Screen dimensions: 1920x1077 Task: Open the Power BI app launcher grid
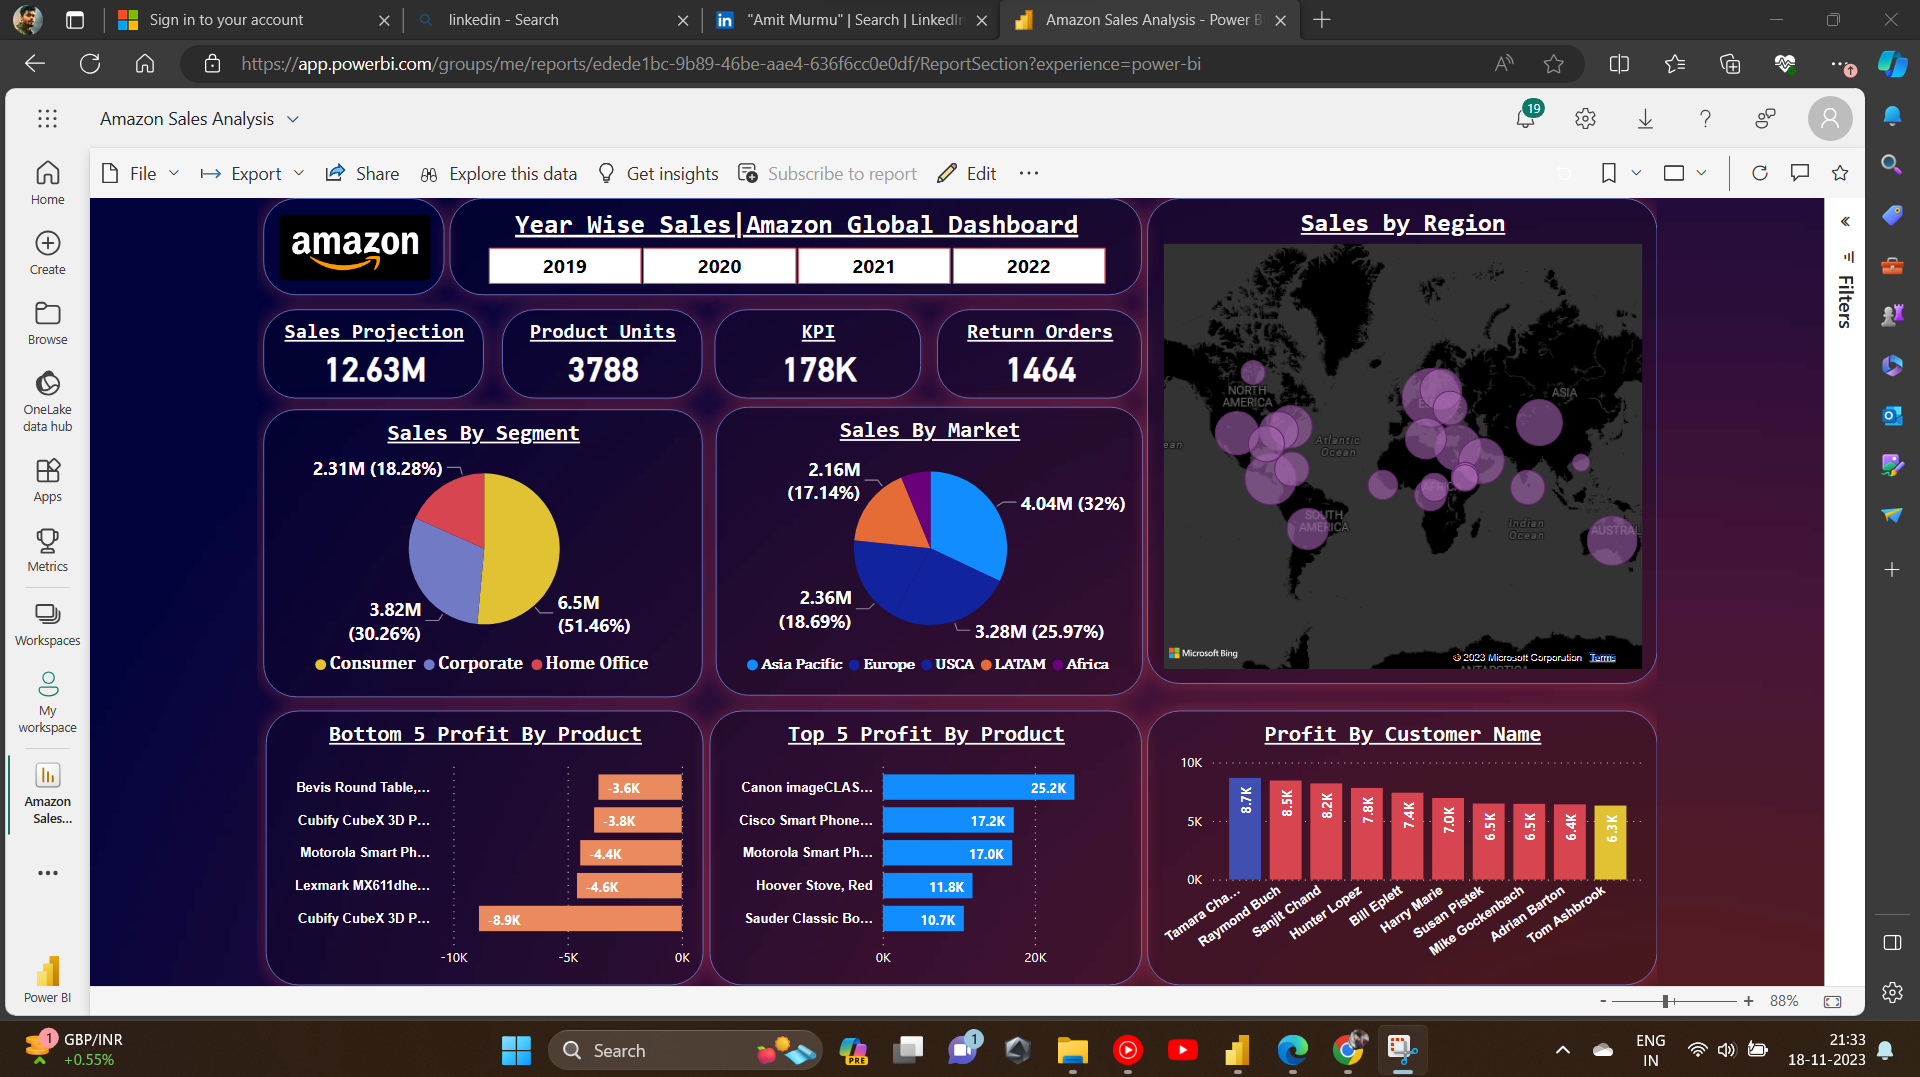coord(47,118)
